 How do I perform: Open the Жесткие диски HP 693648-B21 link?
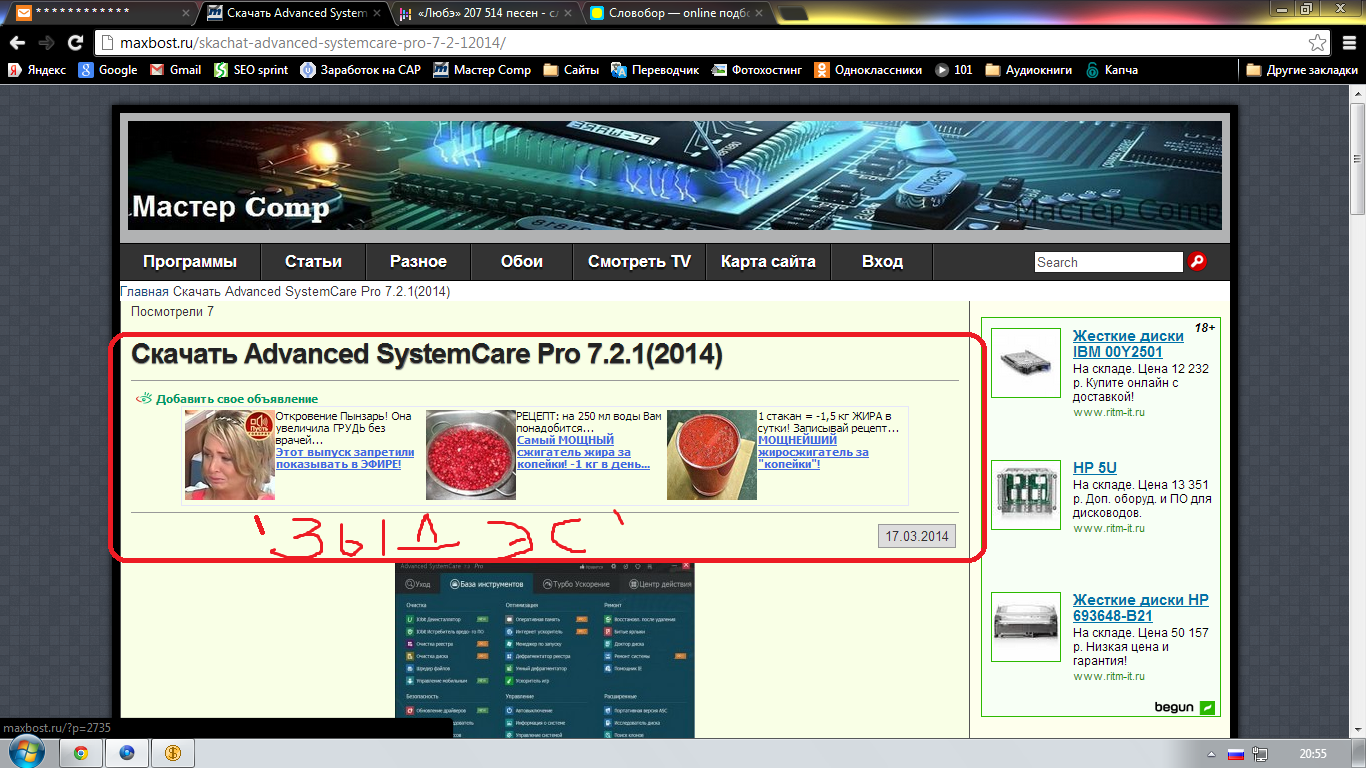click(1141, 608)
